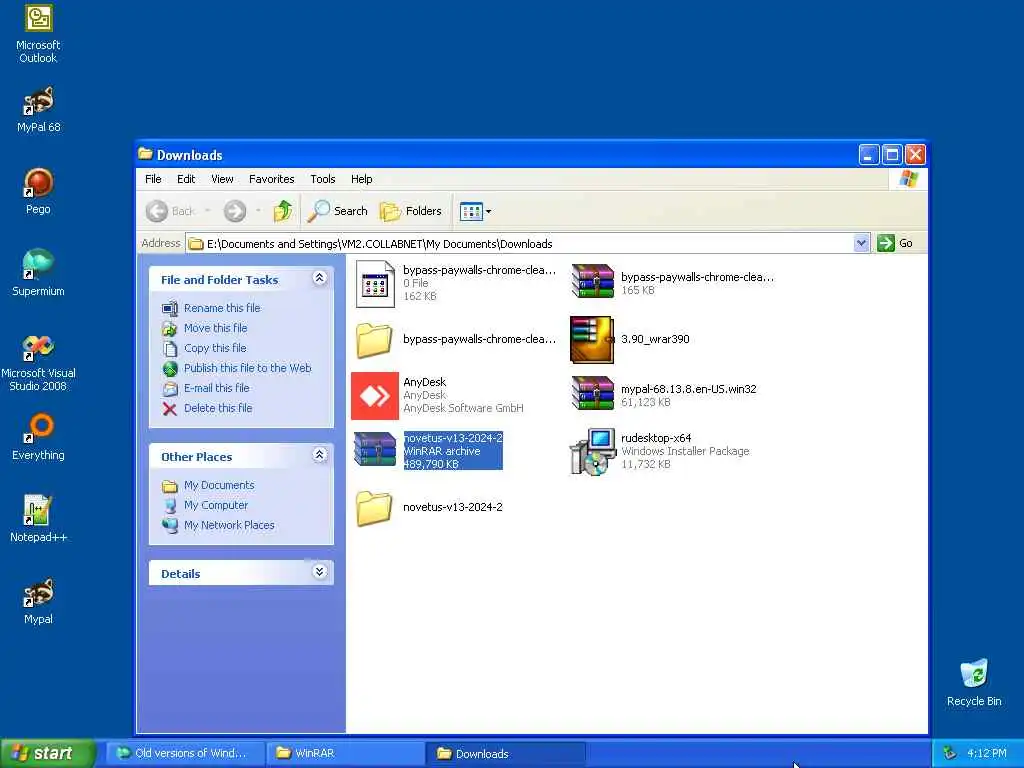Open the Views dropdown button

tap(475, 211)
